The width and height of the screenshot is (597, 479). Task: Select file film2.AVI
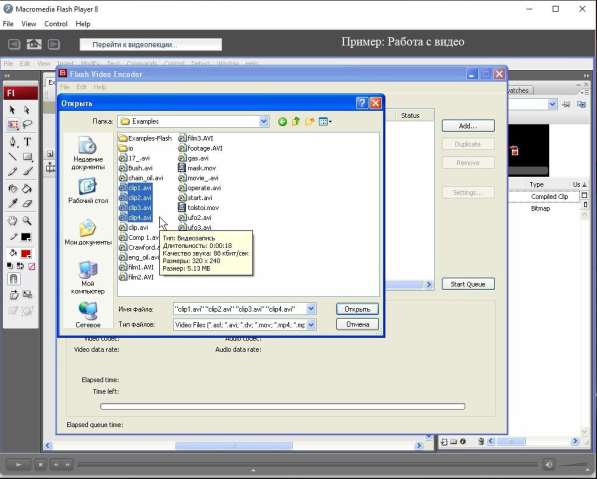coord(136,277)
